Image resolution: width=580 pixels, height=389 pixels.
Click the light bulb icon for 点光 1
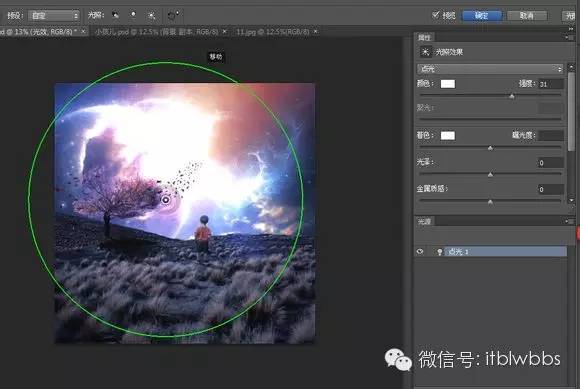439,252
